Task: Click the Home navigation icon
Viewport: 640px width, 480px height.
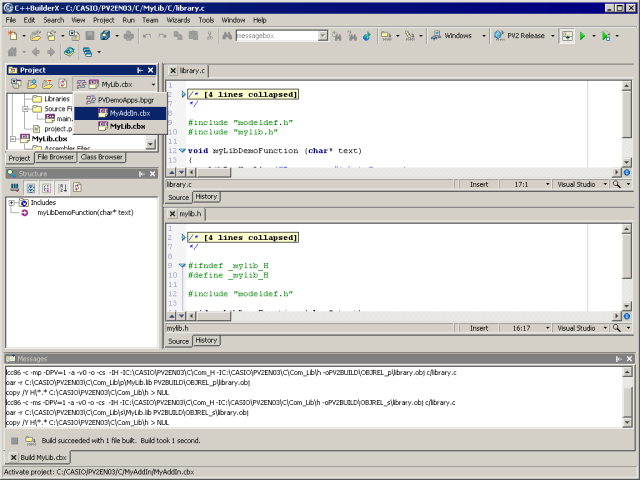Action: [x=13, y=52]
